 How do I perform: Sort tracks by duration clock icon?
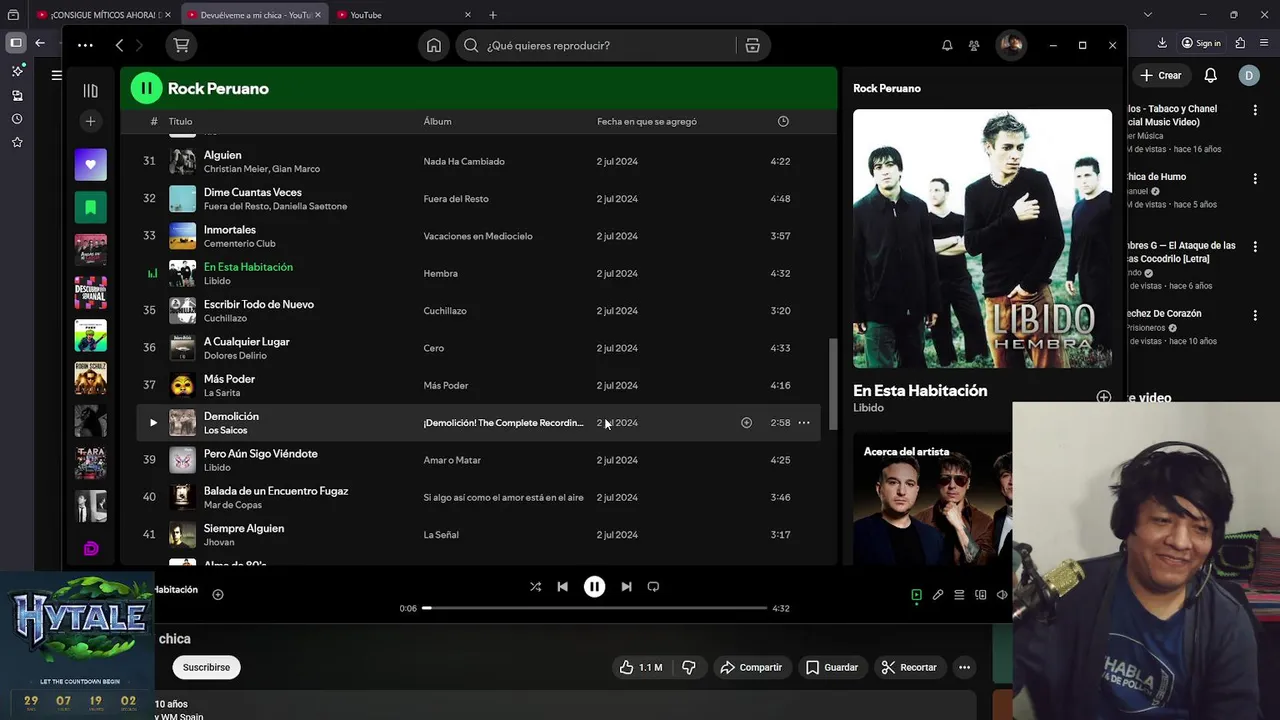click(783, 121)
